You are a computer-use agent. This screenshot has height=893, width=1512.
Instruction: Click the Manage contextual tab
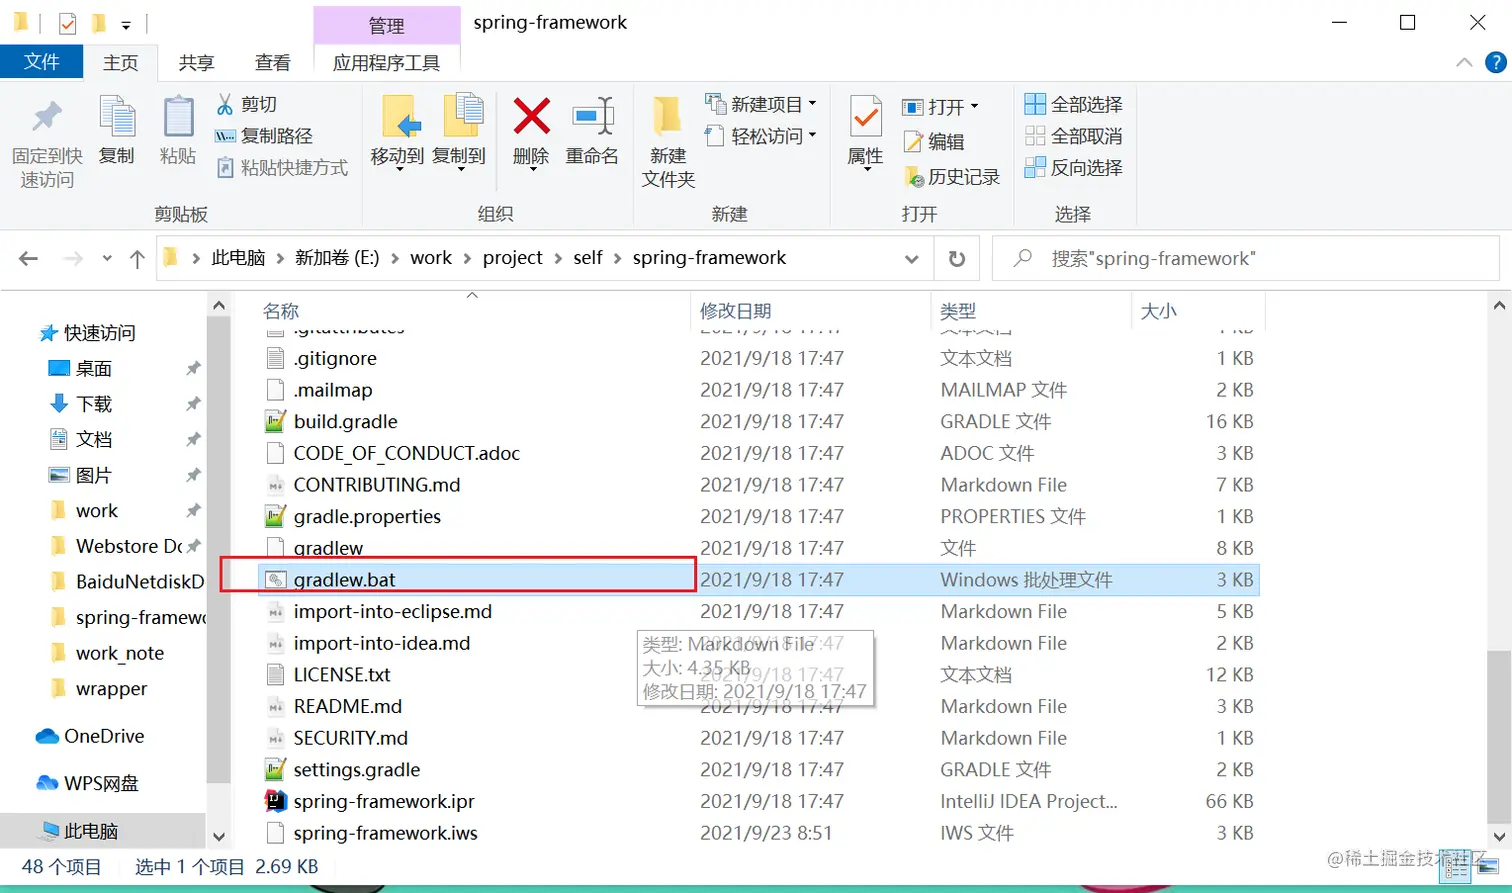point(386,25)
